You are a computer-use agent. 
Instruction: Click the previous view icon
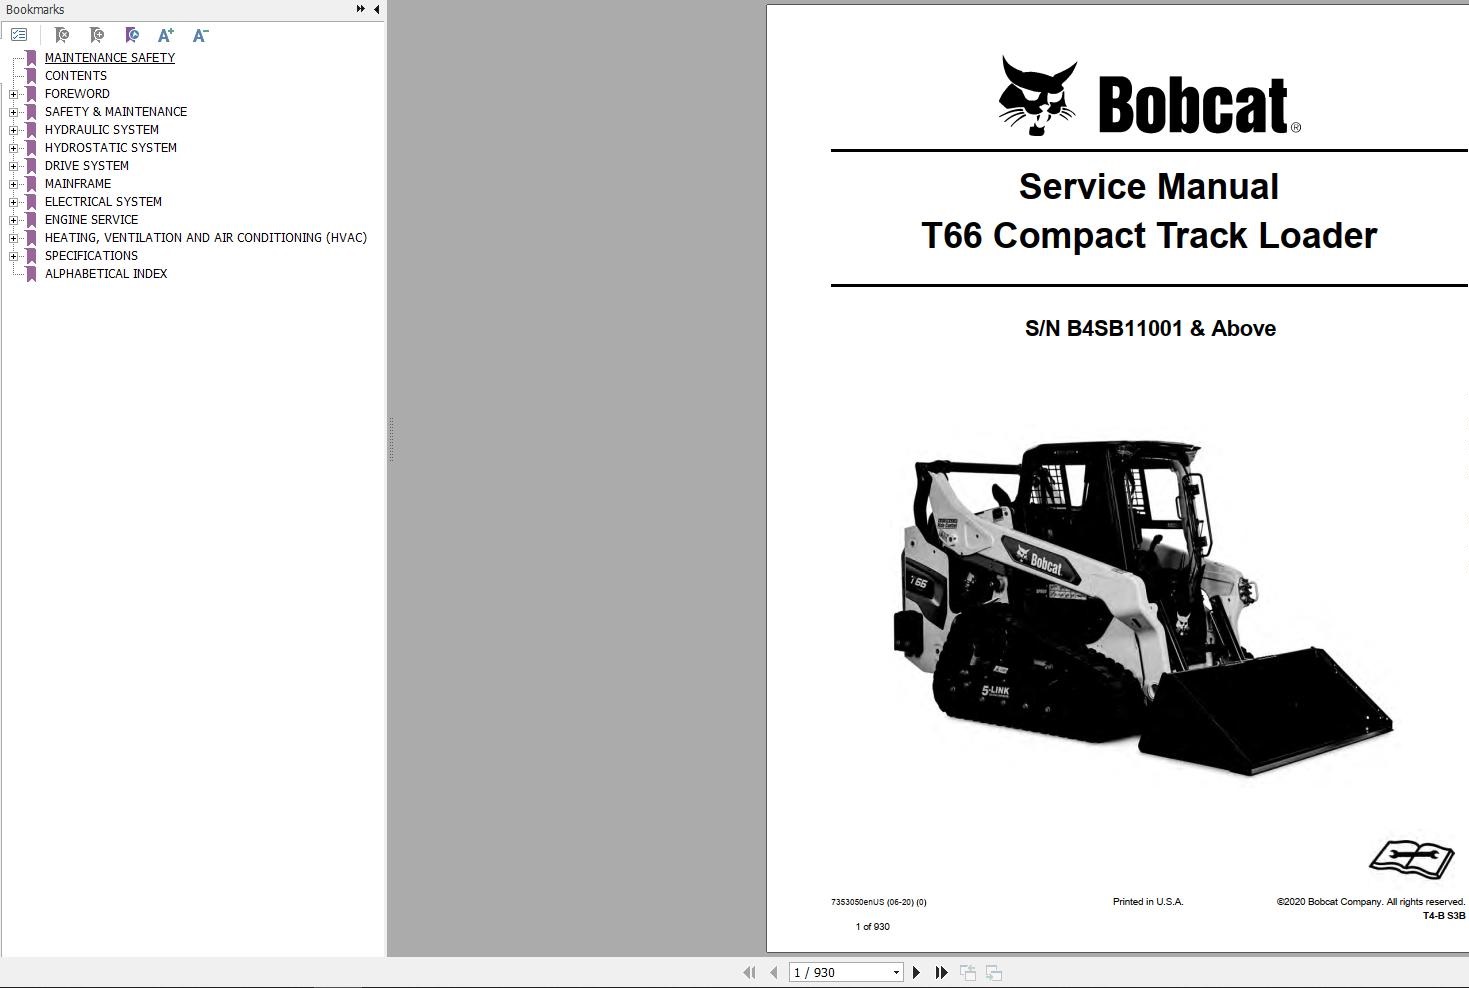point(968,972)
